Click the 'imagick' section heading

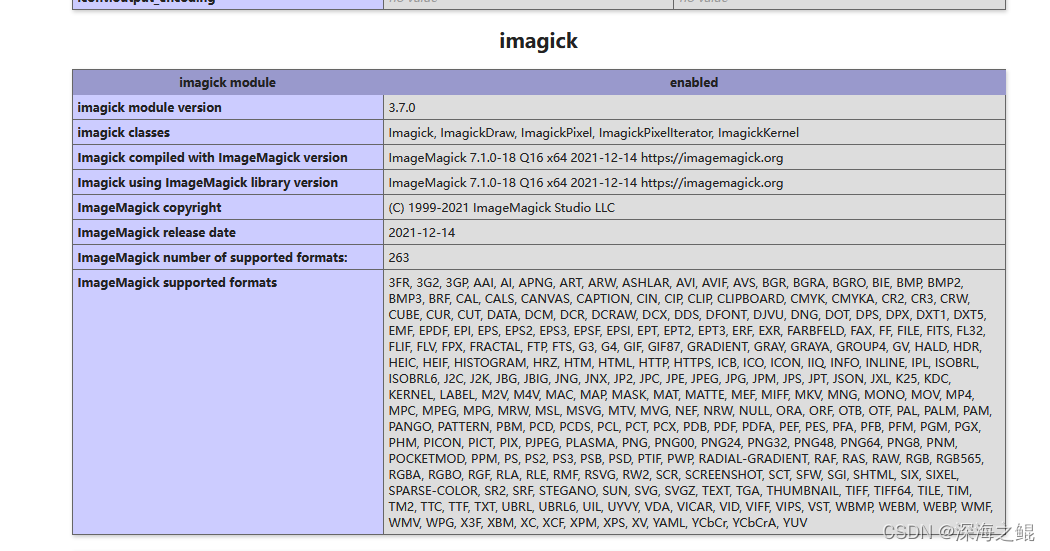[538, 41]
